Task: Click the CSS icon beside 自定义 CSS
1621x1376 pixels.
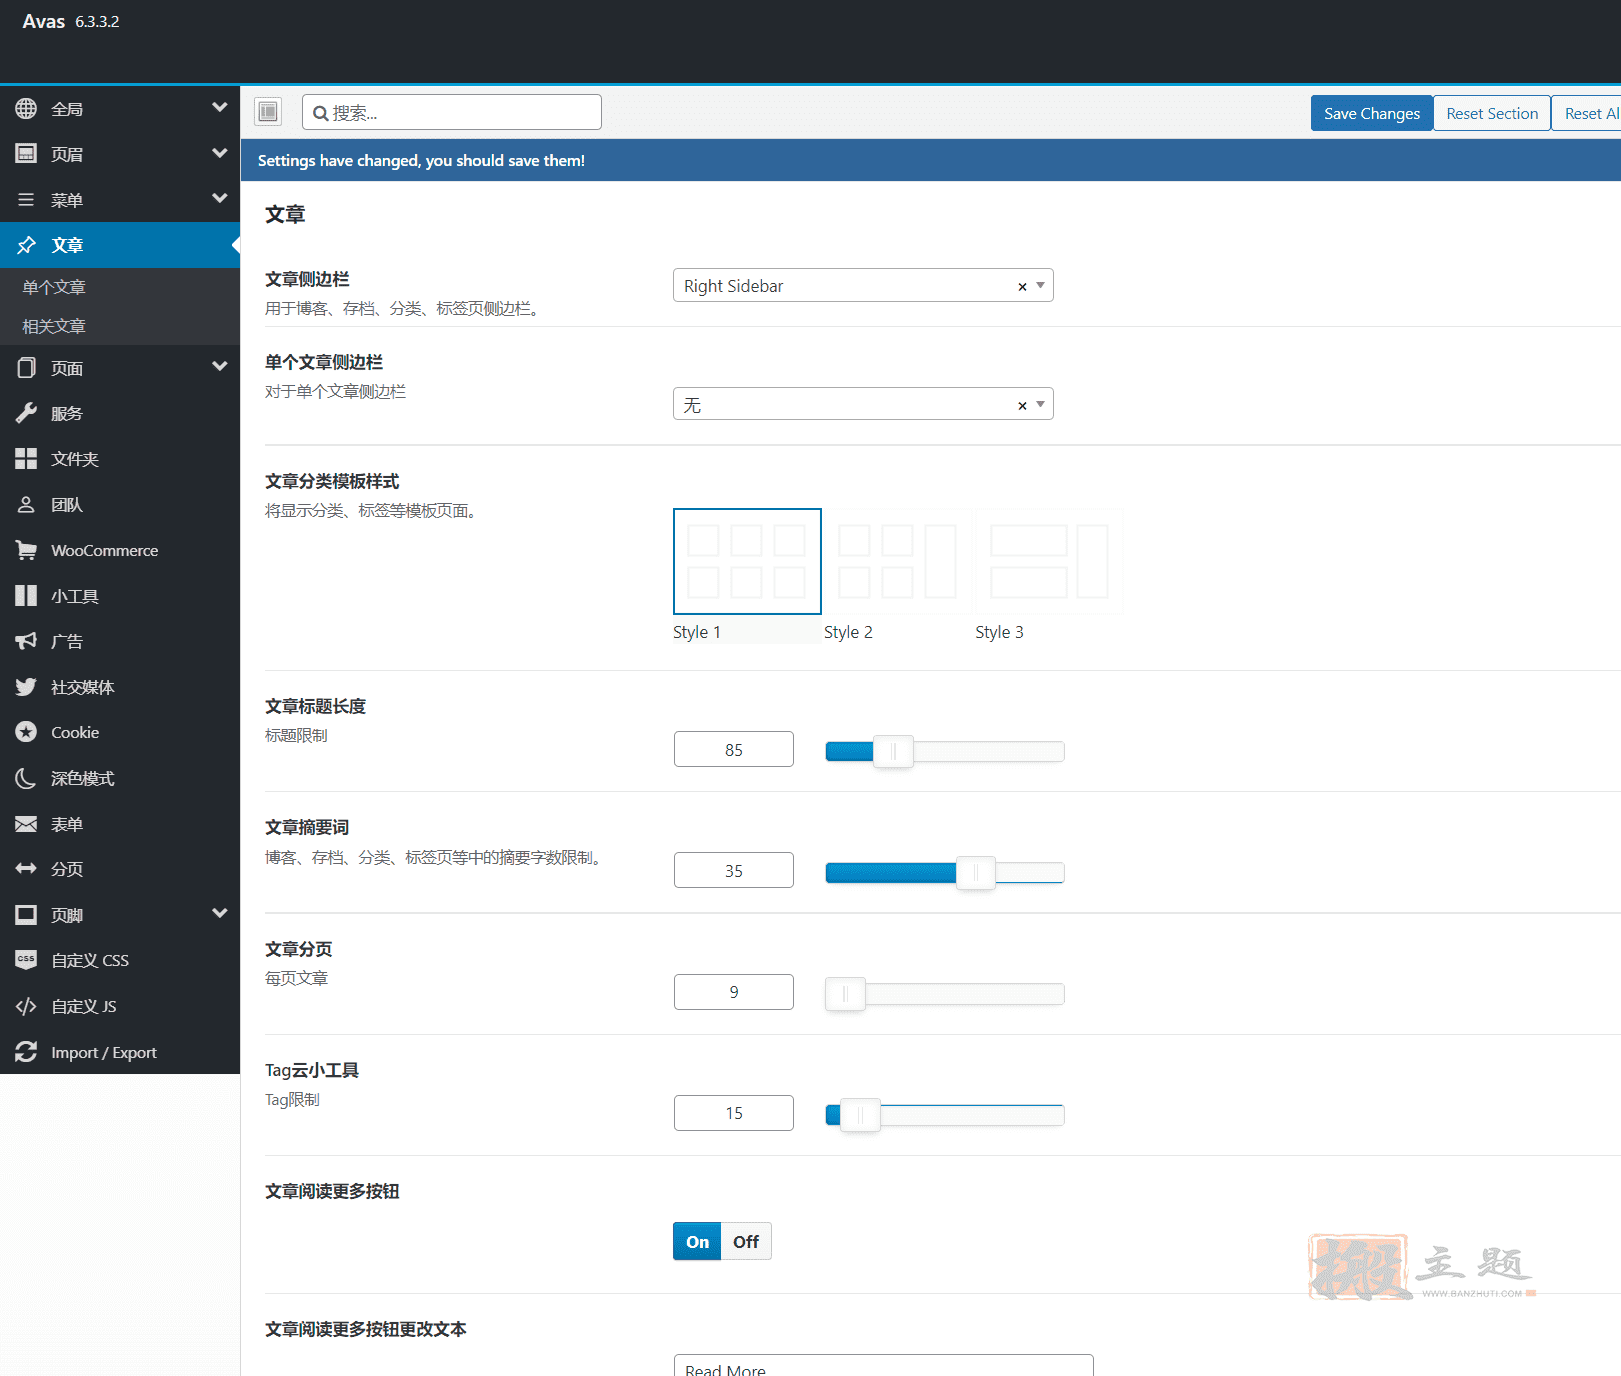Action: point(26,960)
